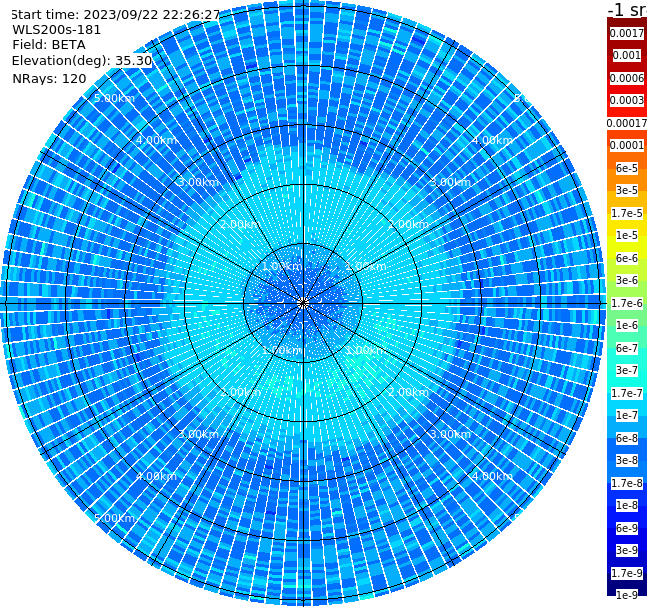Screen dimensions: 647x607
Task: Click the 3.00km range label in the upper-left quadrant
Action: (x=198, y=182)
